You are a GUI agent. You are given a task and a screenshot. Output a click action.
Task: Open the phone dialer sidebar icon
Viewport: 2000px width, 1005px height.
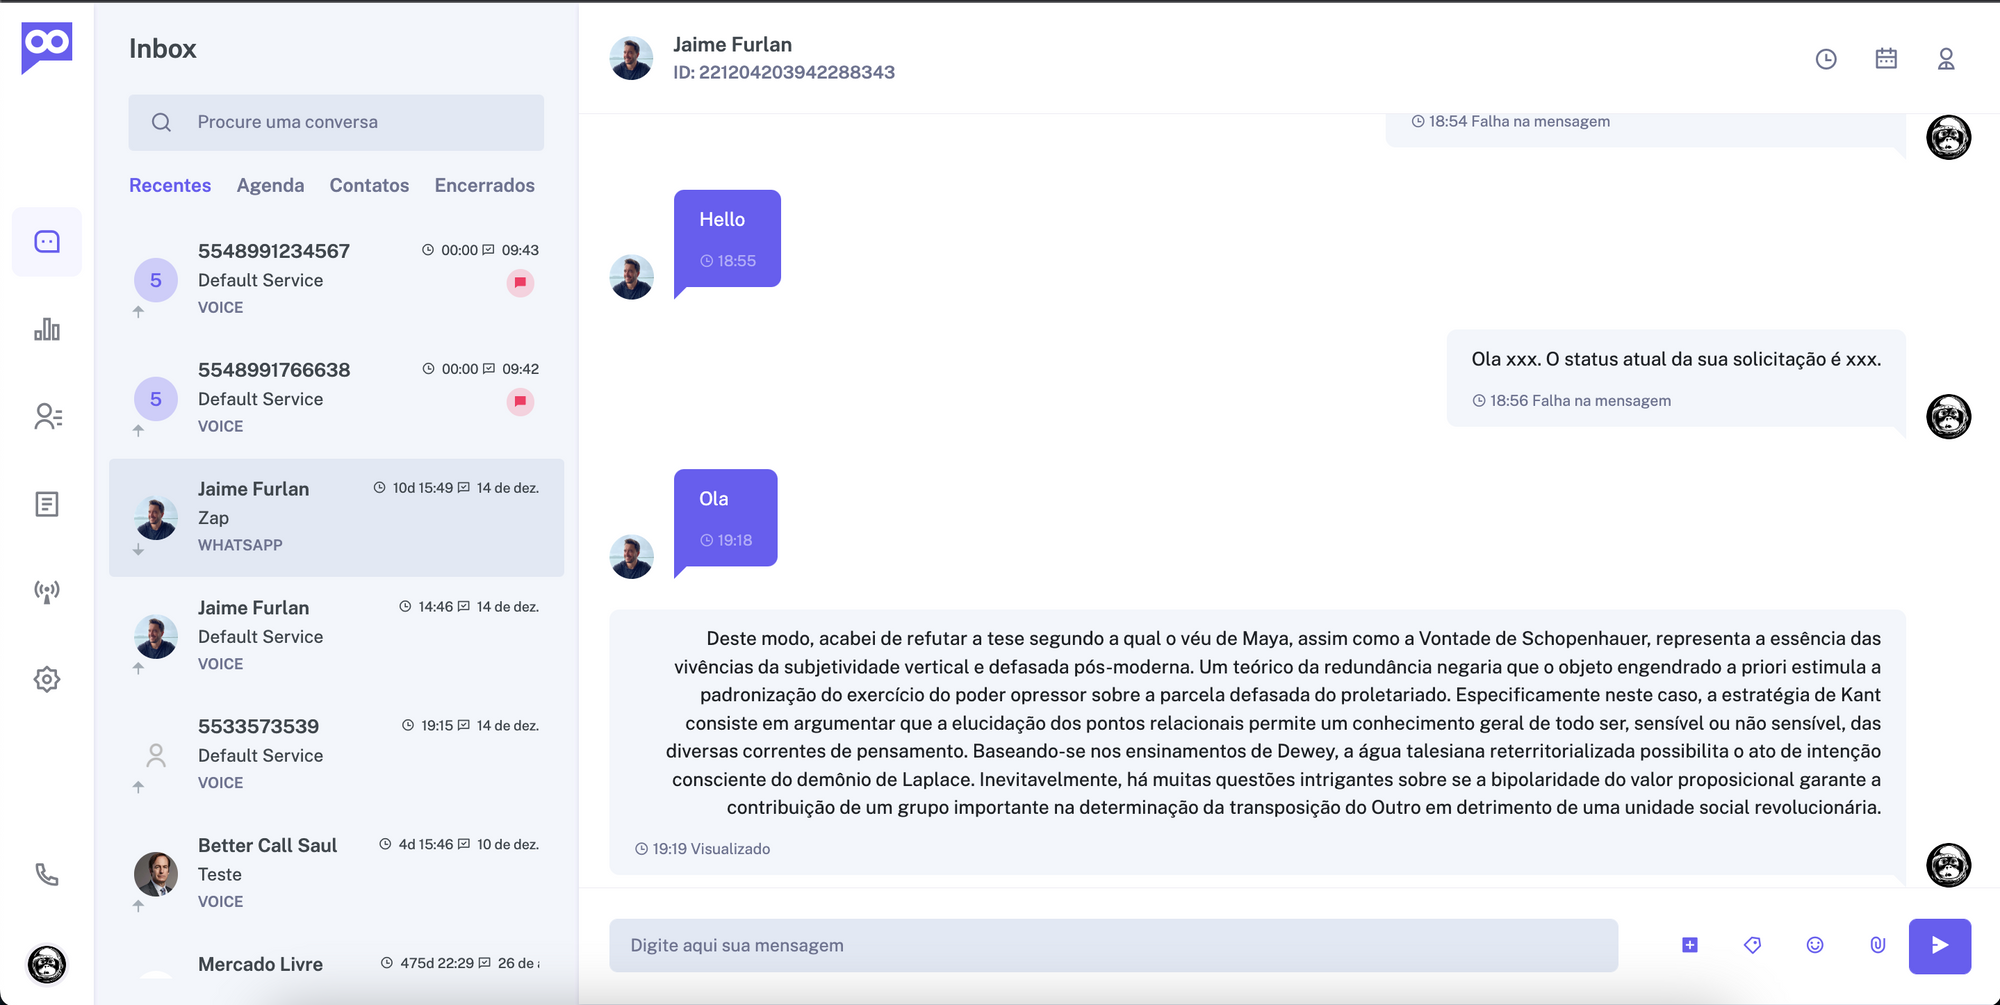click(47, 875)
